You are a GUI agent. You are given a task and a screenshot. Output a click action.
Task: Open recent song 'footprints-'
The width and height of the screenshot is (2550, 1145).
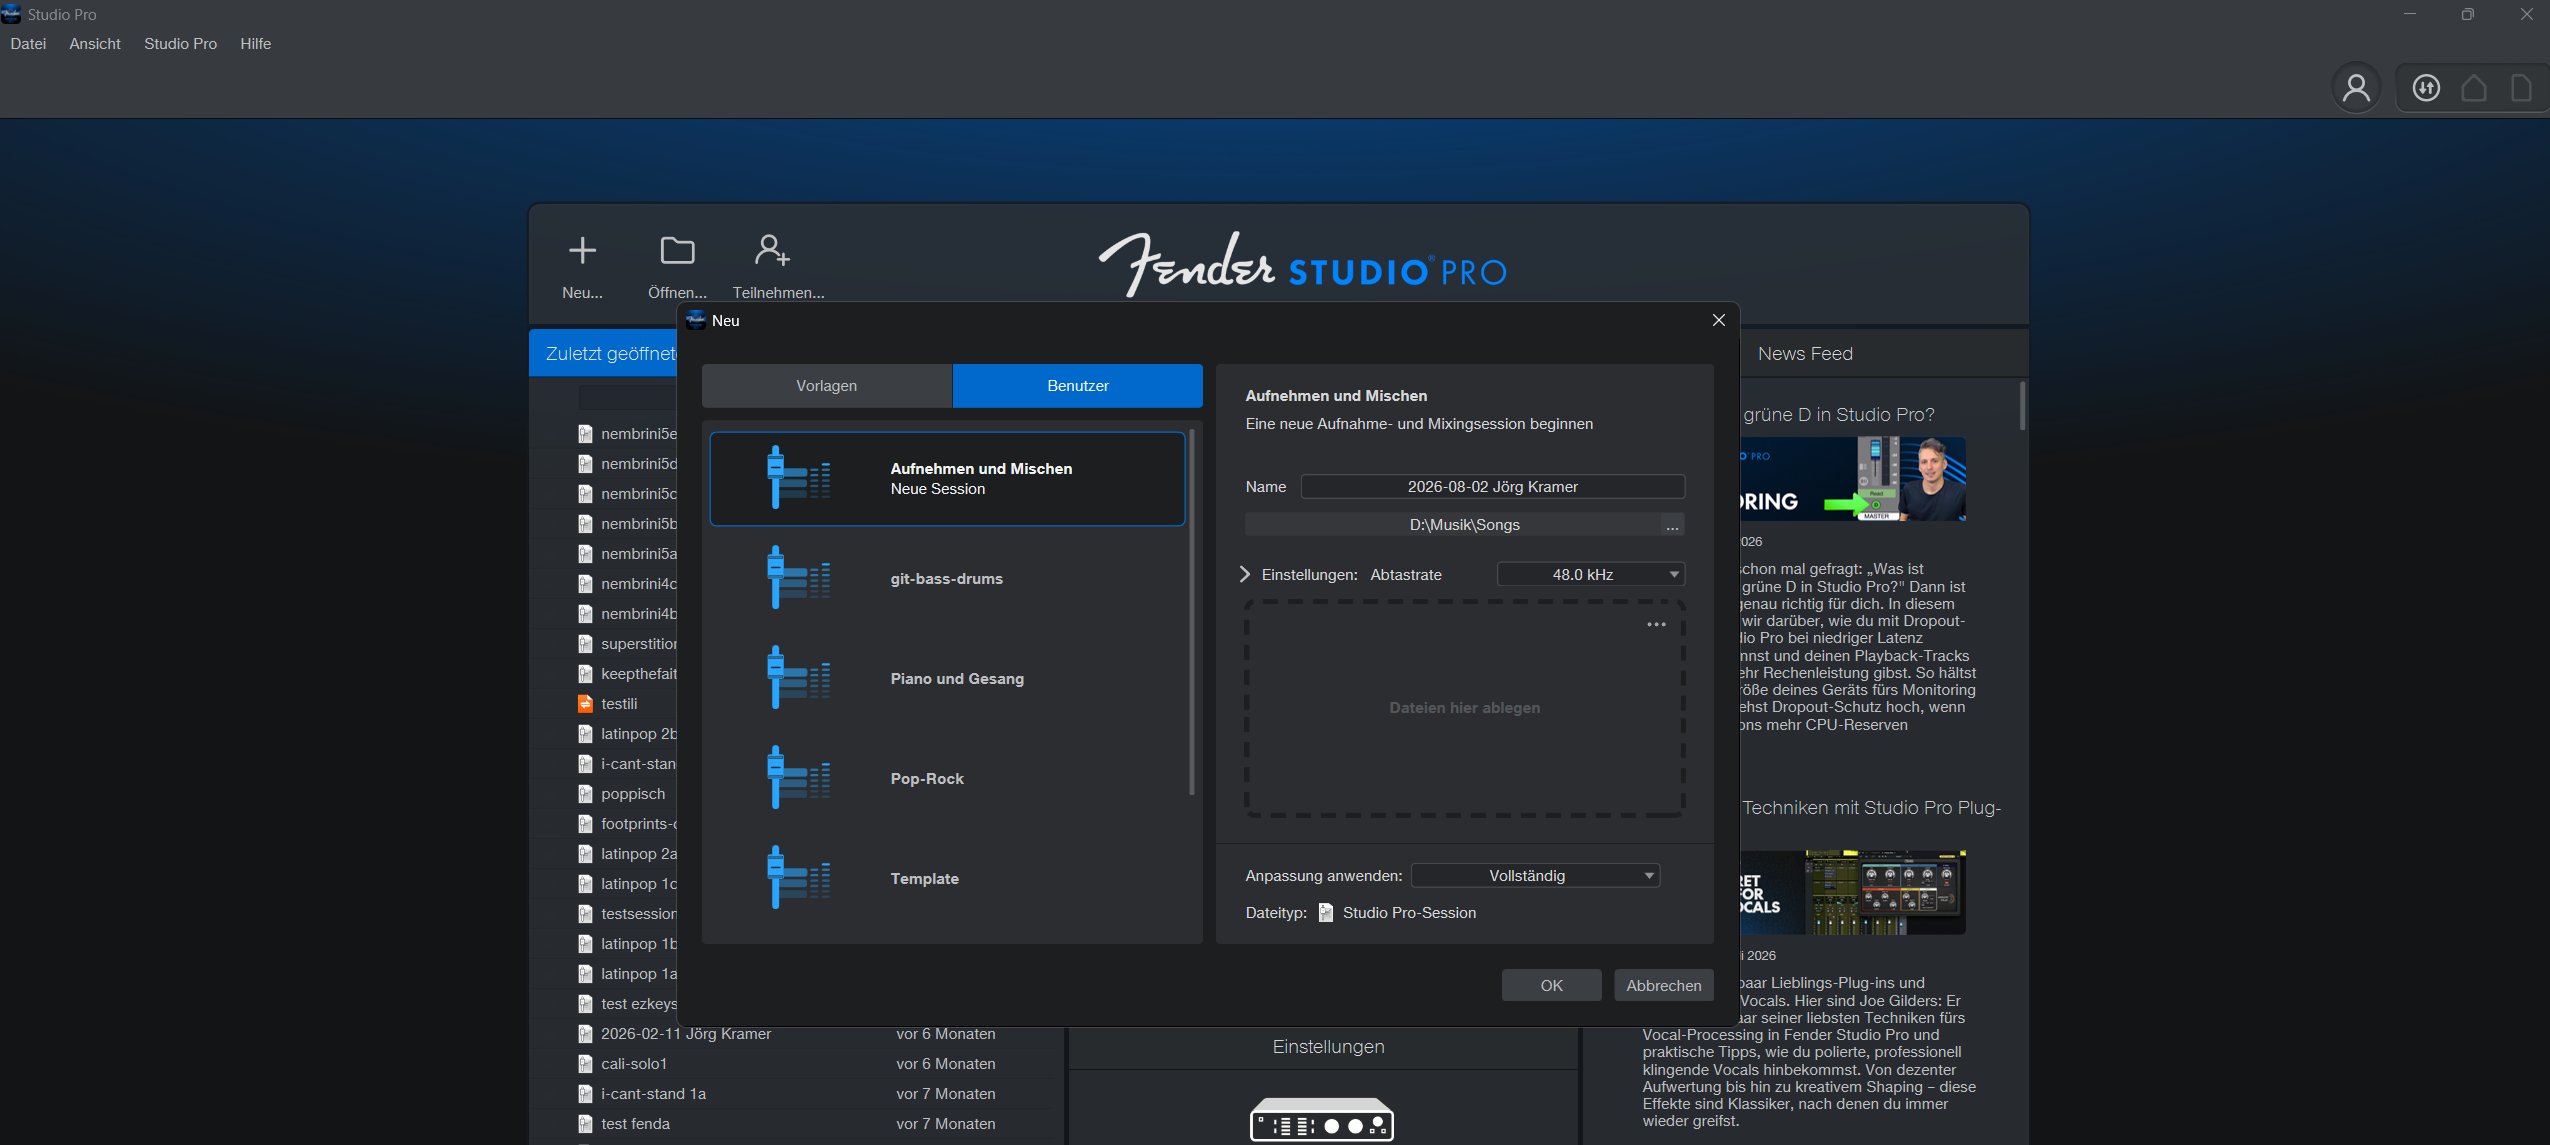(638, 824)
